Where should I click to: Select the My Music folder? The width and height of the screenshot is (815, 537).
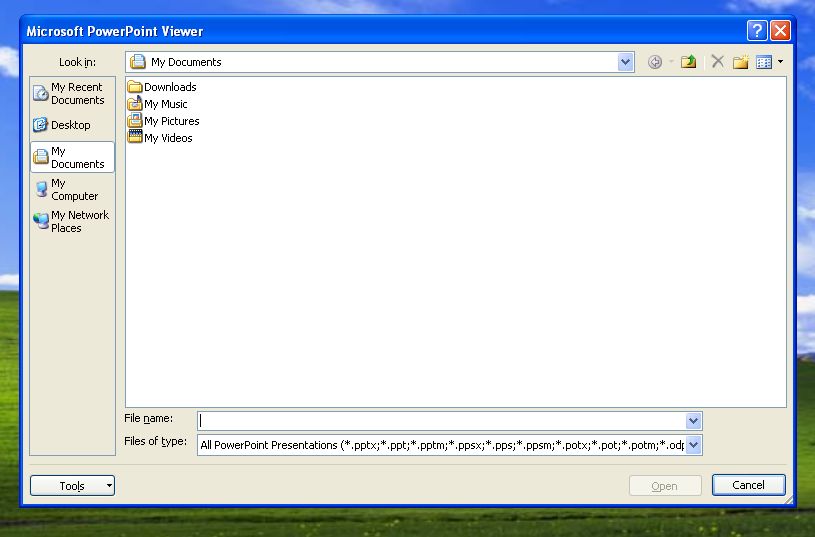tap(165, 104)
